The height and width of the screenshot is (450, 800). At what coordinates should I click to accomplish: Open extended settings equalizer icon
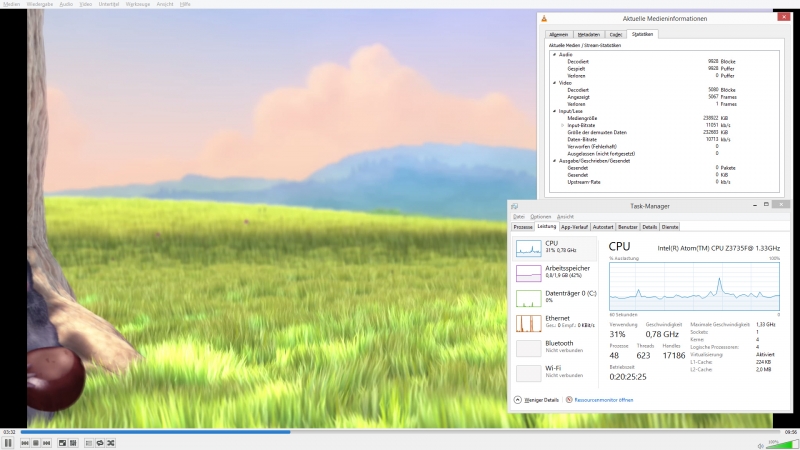click(73, 443)
